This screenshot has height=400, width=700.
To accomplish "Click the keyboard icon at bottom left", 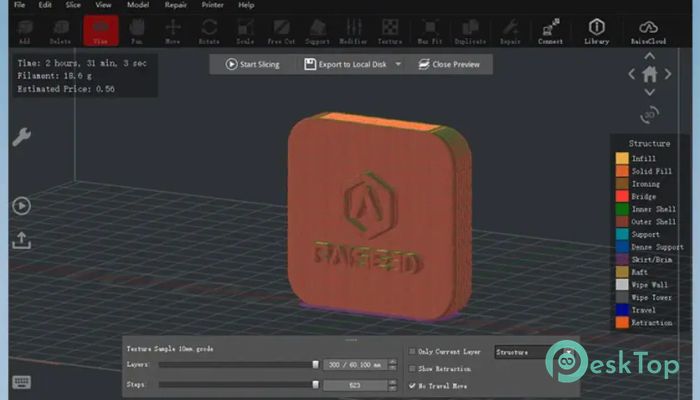I will [21, 382].
